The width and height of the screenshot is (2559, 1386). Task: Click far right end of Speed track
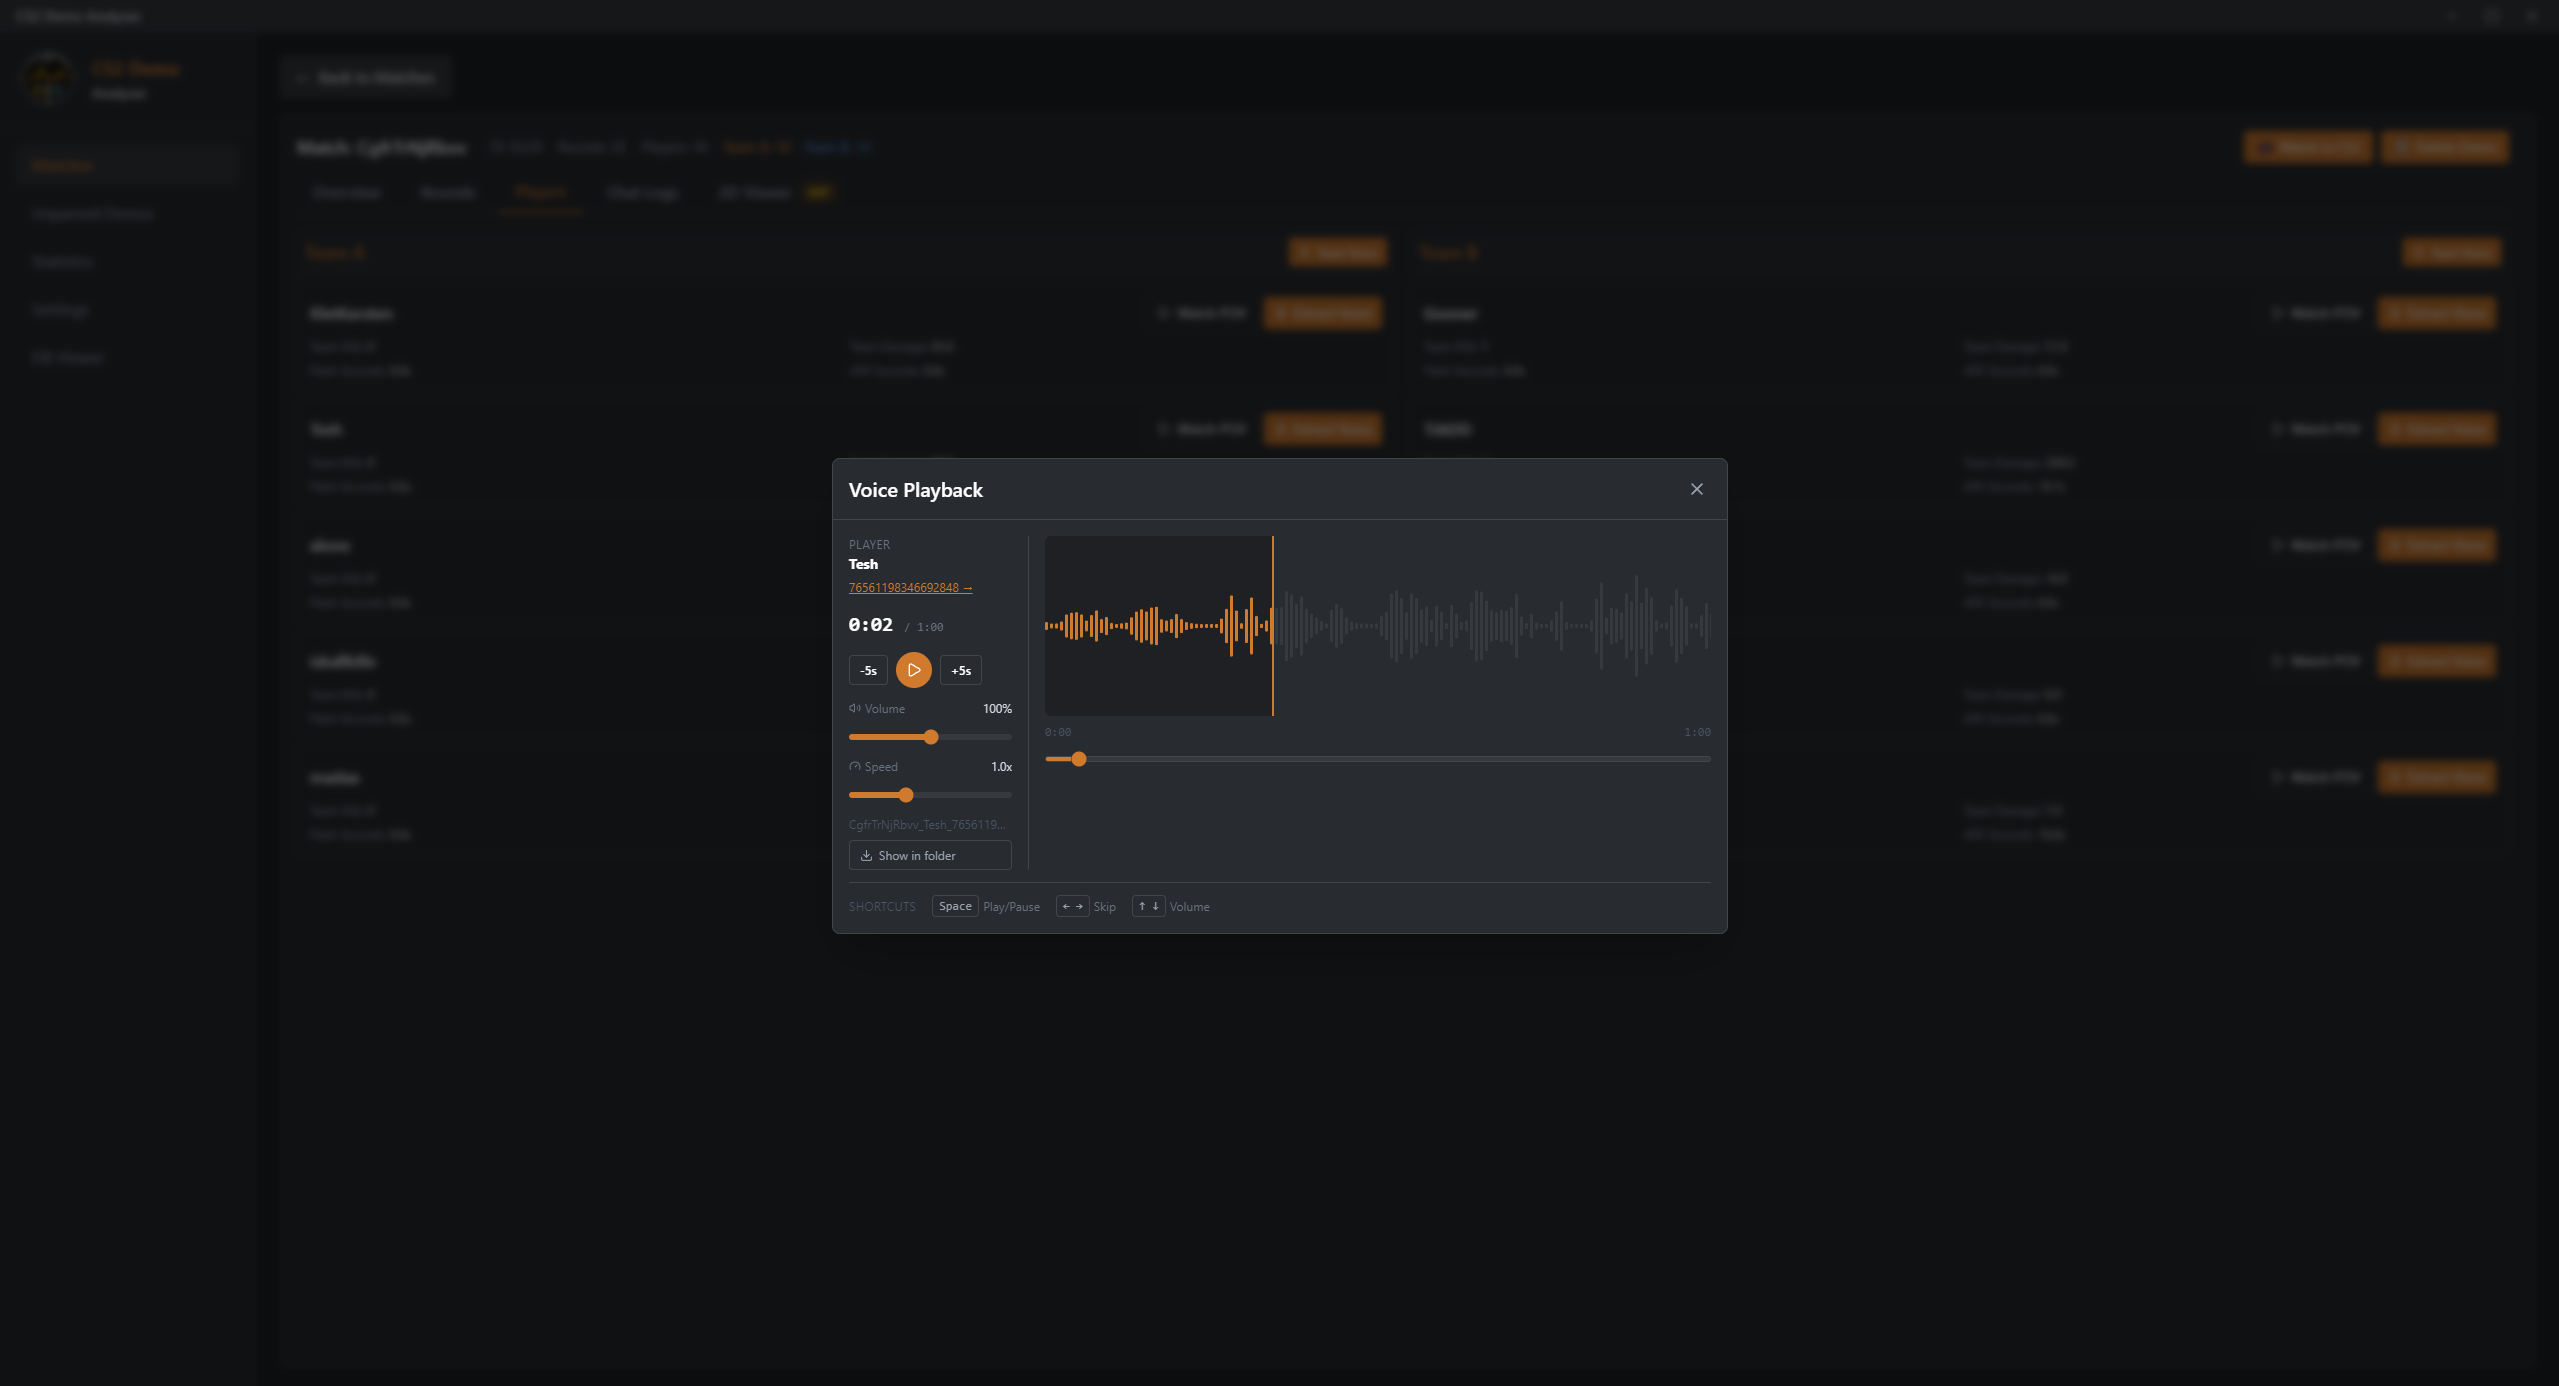pos(1008,795)
